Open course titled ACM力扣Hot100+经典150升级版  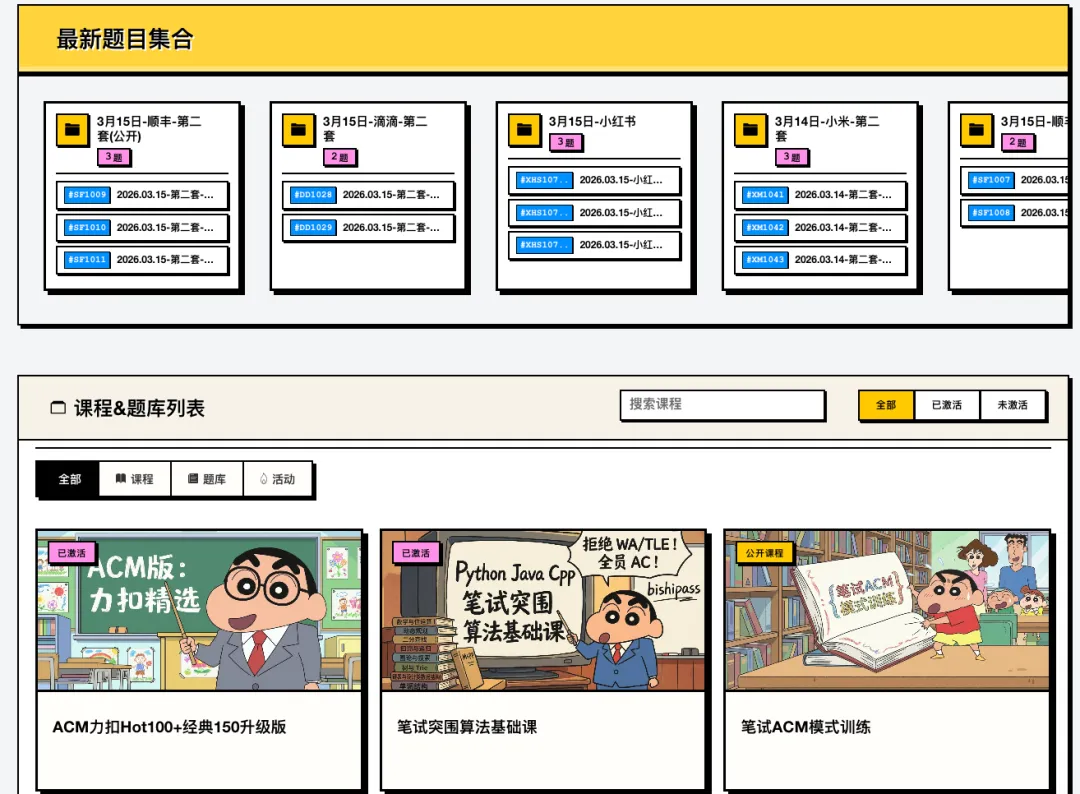pos(169,727)
